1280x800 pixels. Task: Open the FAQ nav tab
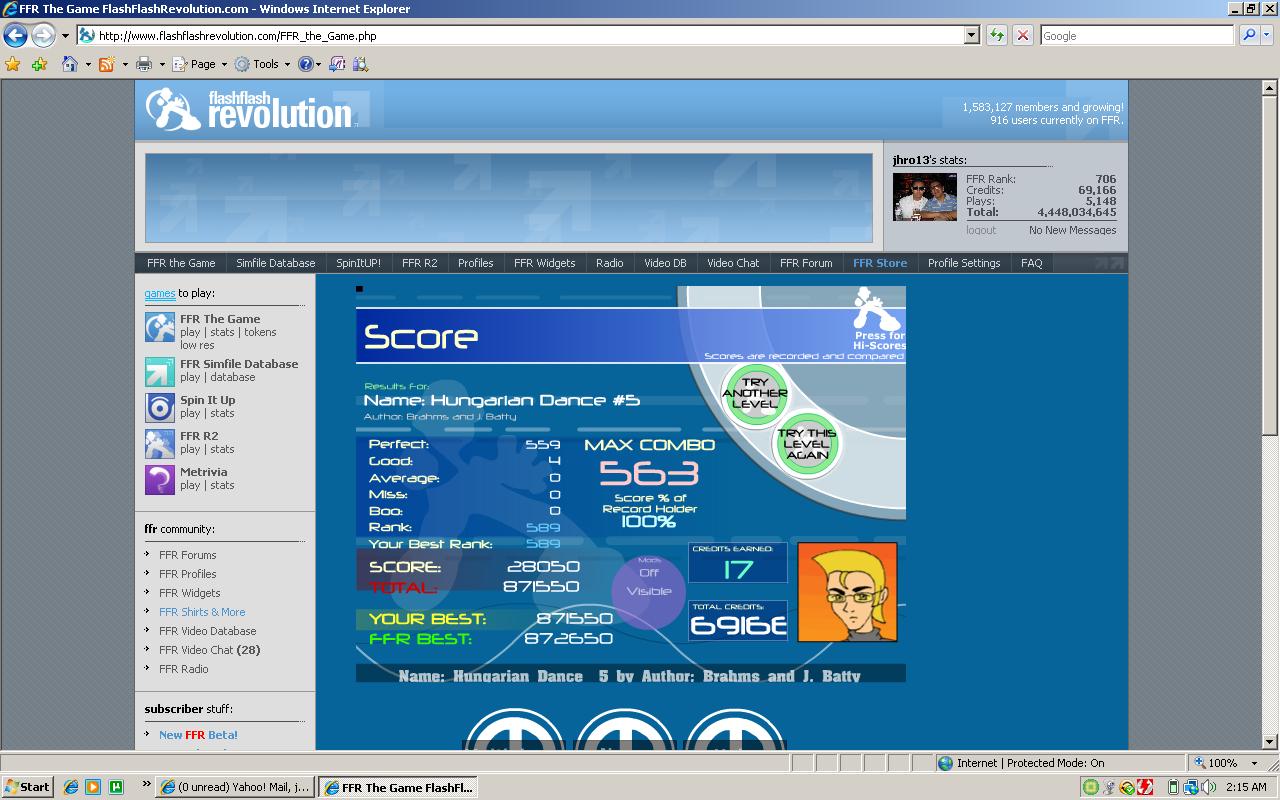point(1032,263)
